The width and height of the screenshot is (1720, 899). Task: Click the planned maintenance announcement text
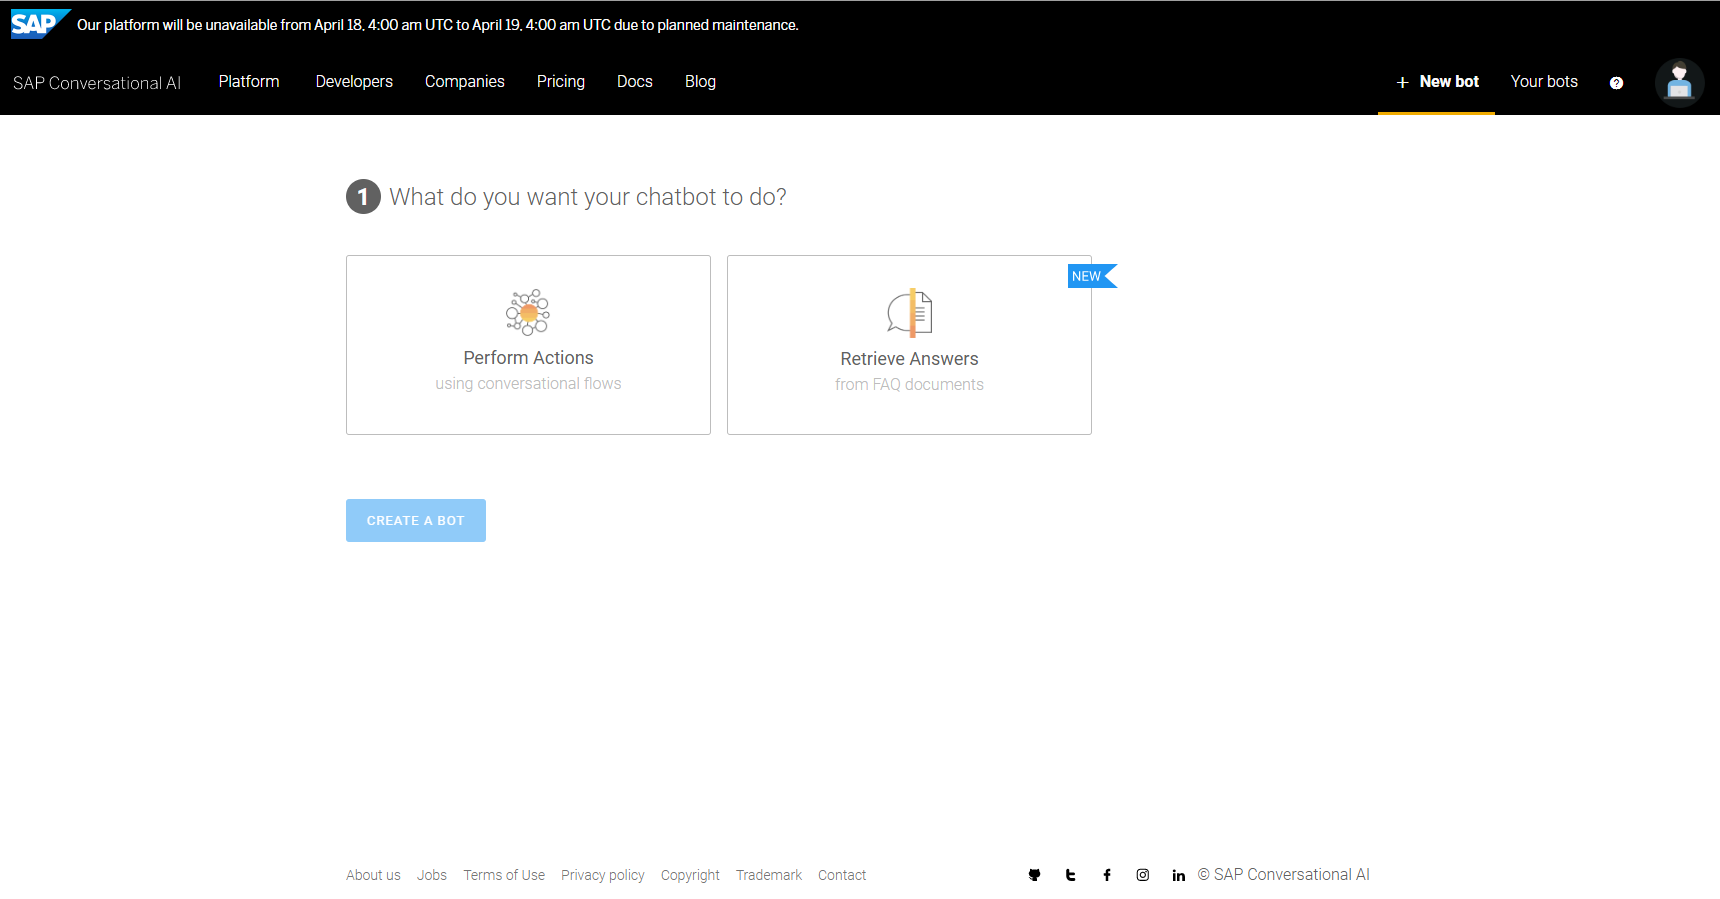(x=438, y=25)
